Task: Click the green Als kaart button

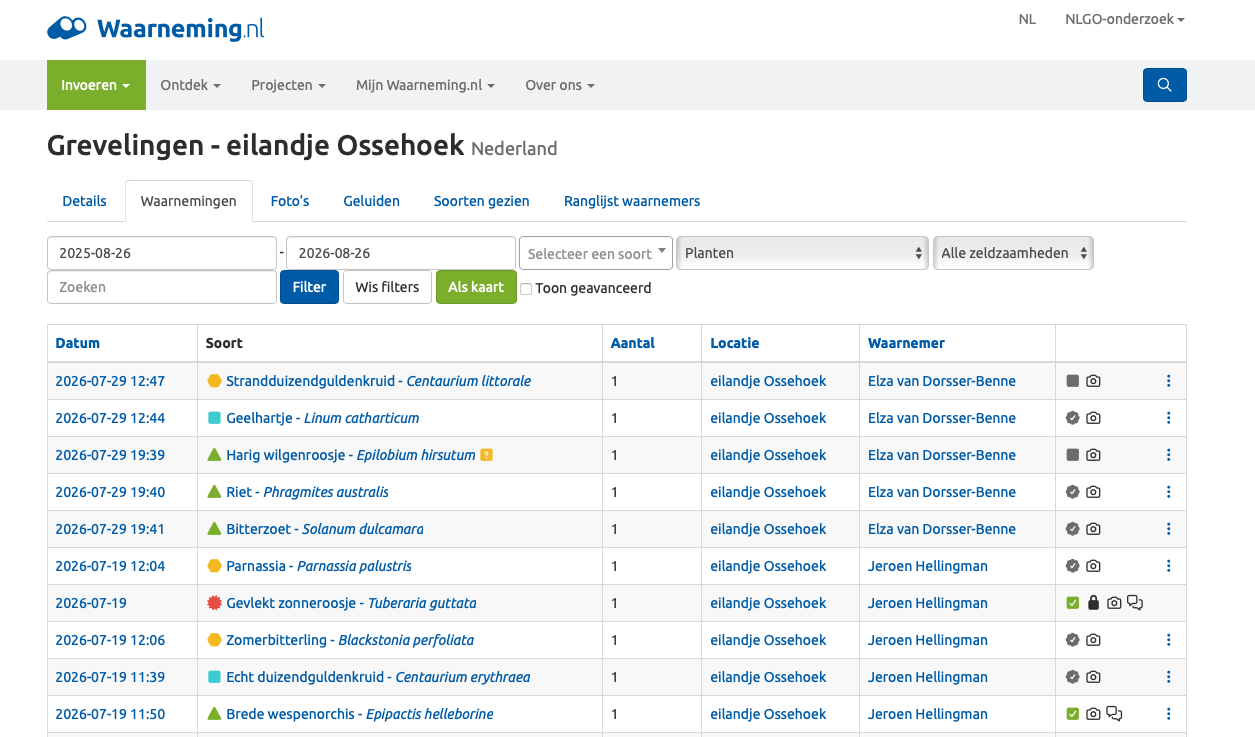Action: 476,287
